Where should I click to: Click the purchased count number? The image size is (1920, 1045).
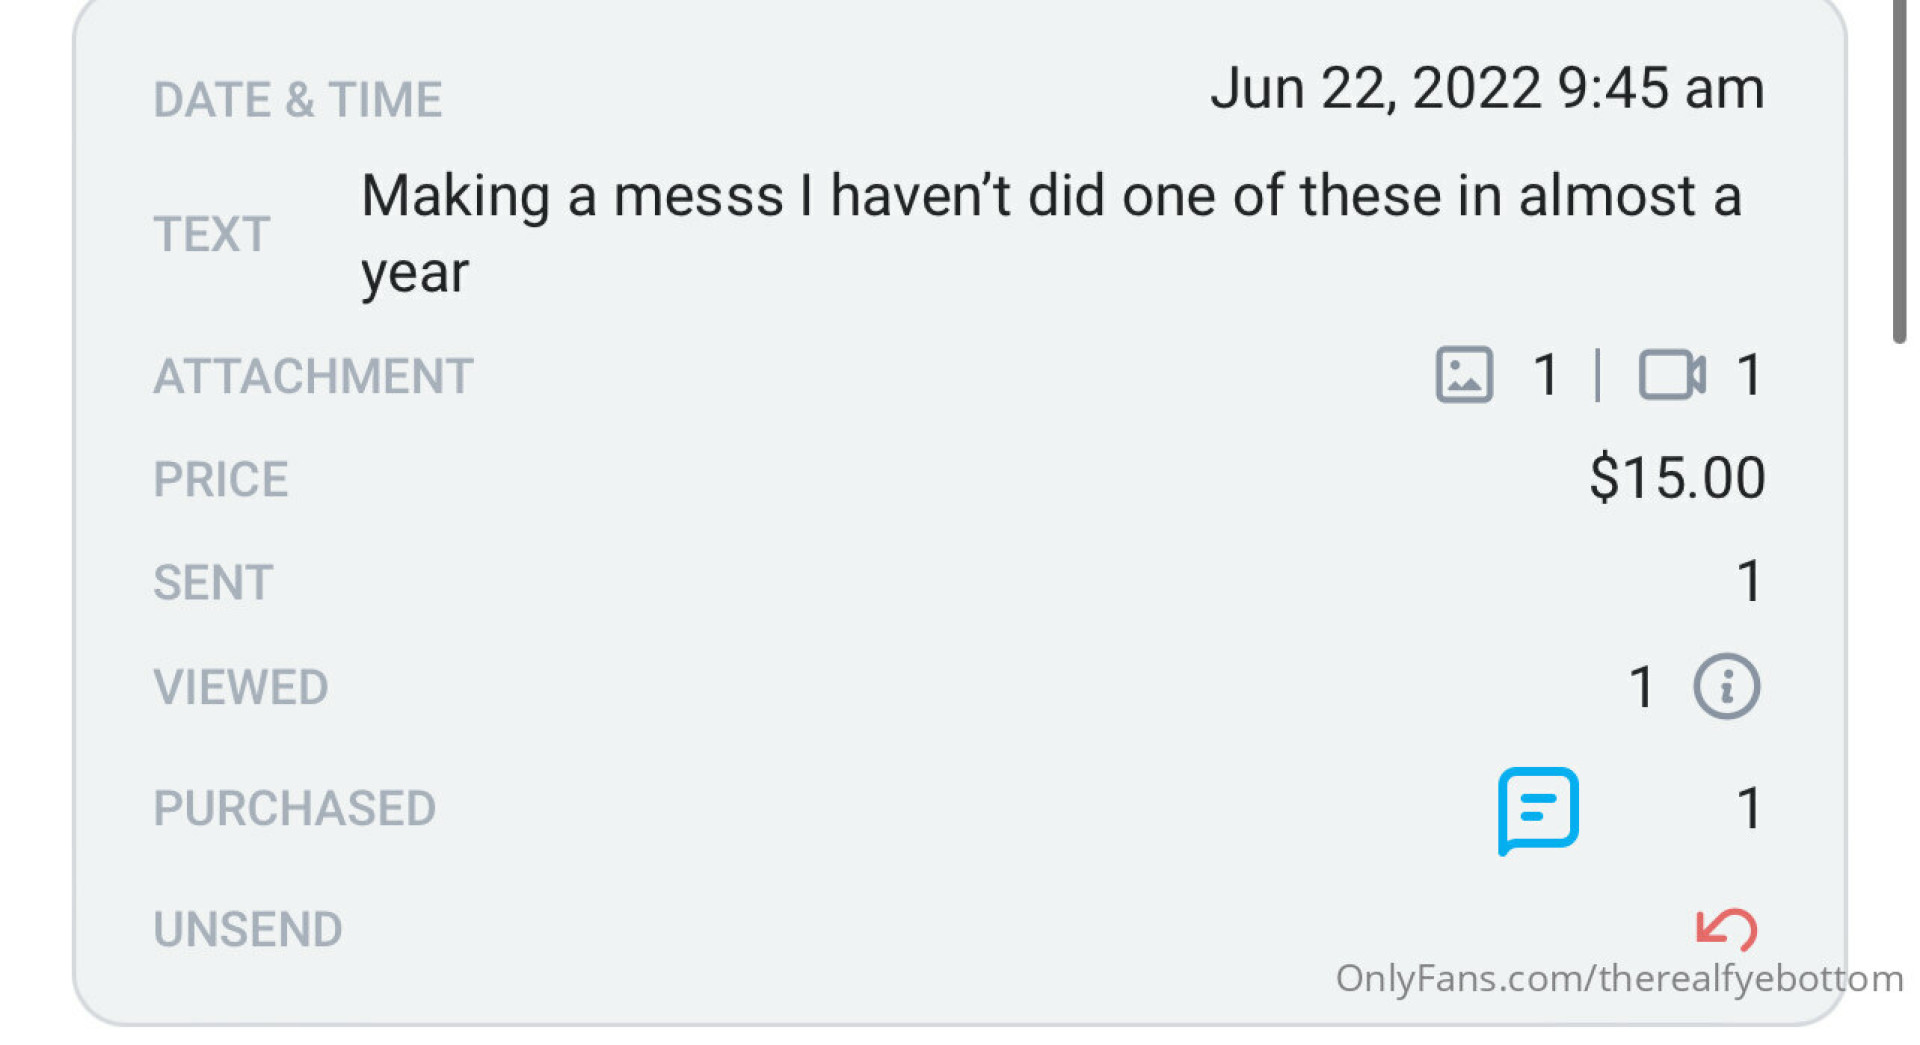click(1749, 808)
